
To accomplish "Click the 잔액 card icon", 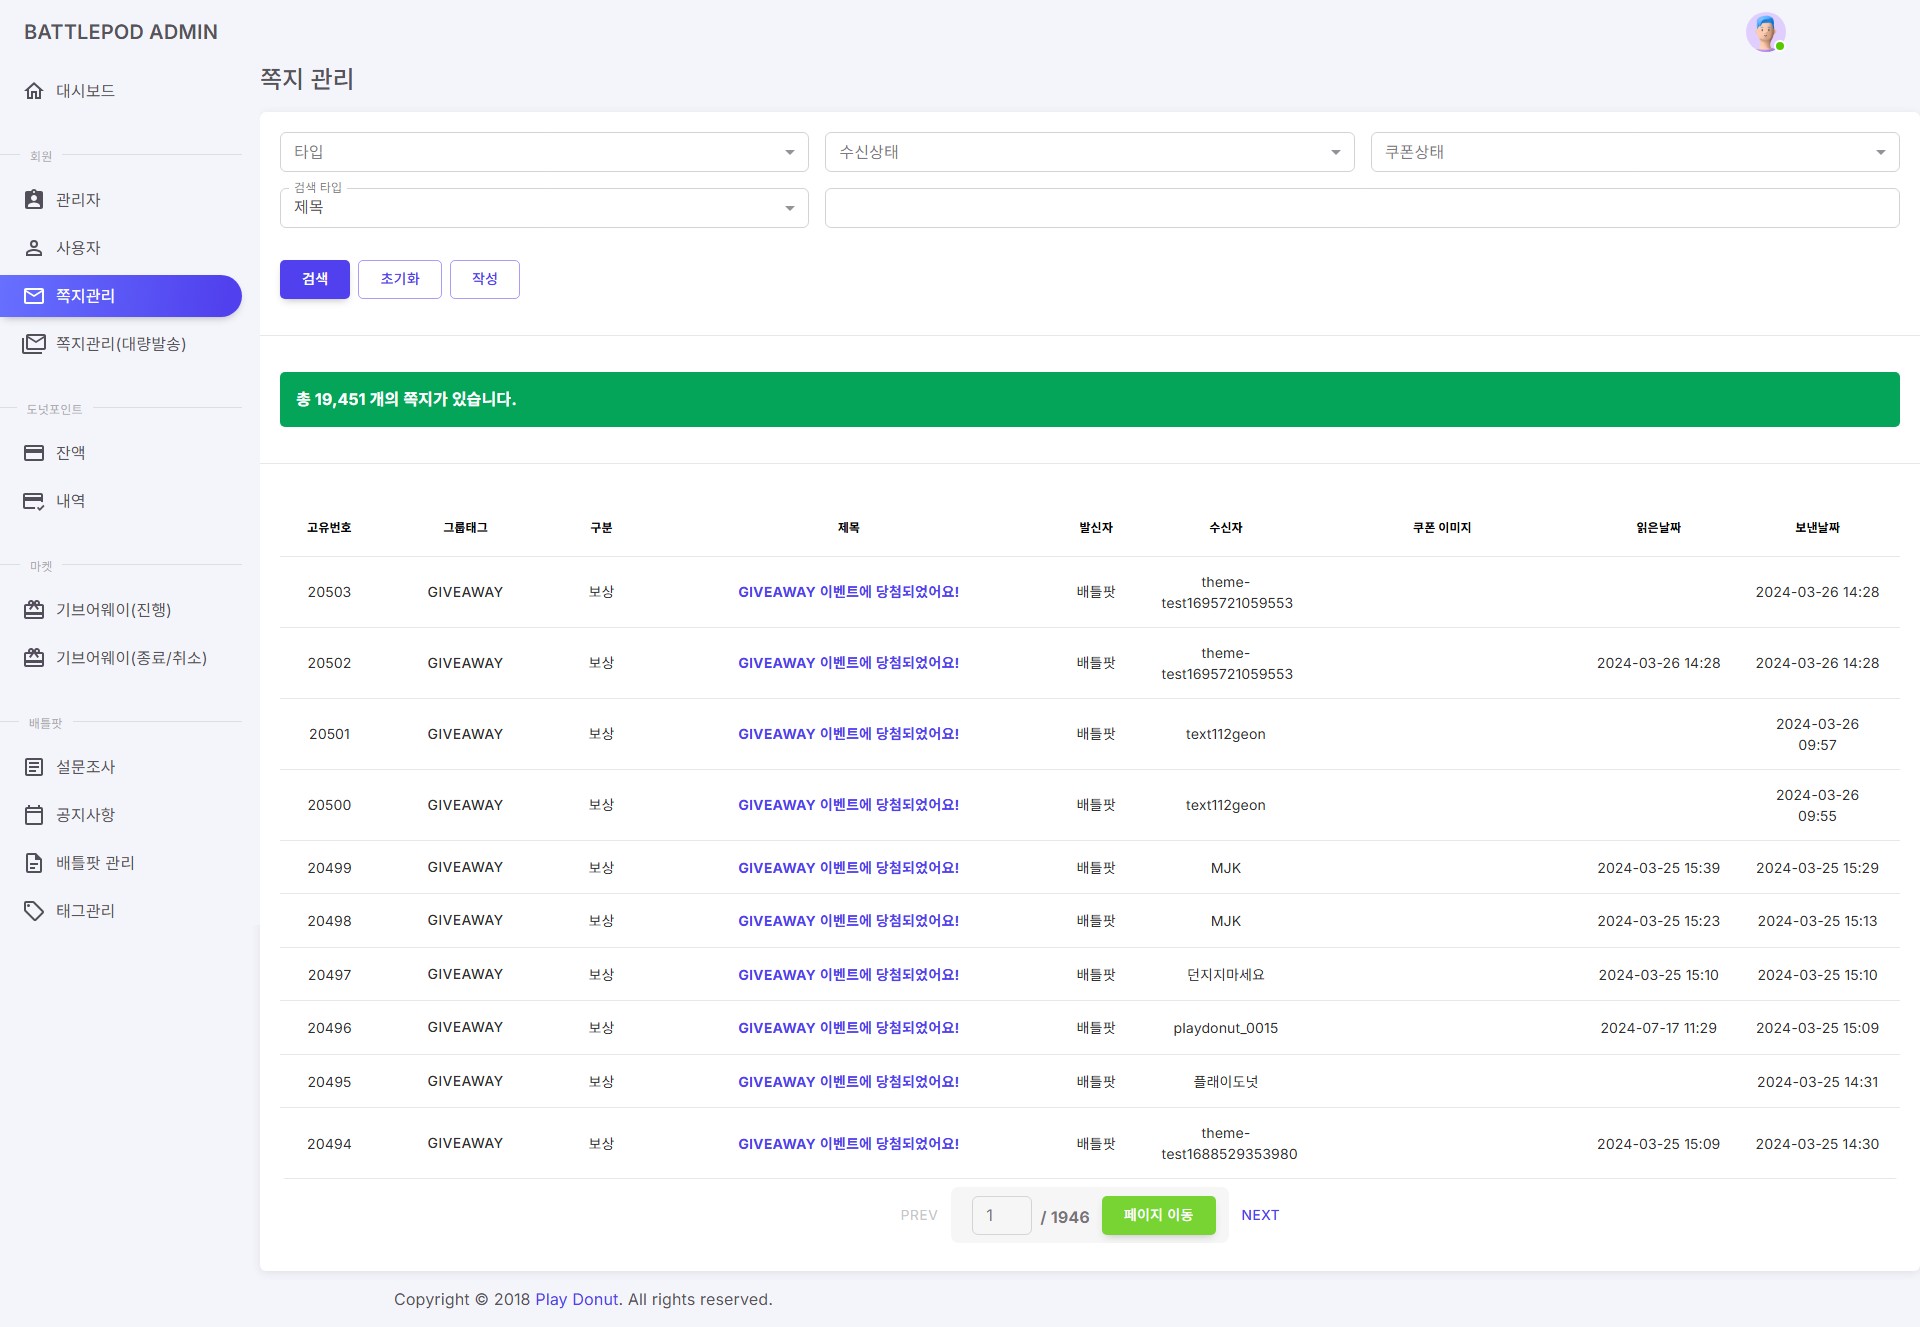I will tap(34, 453).
